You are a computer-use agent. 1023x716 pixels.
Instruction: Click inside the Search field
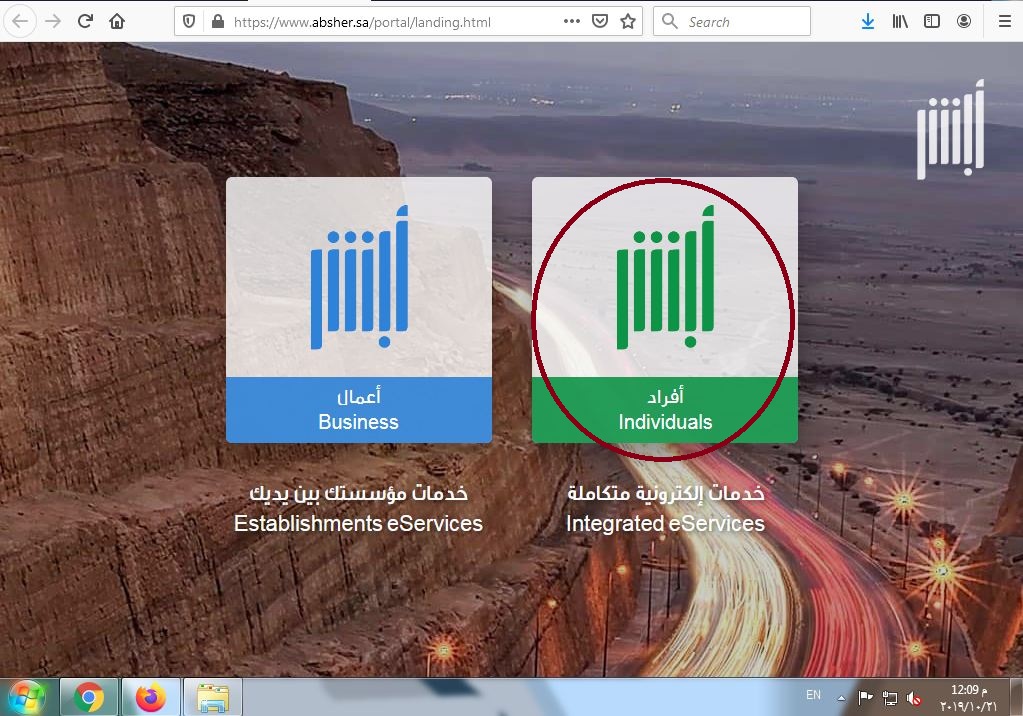point(740,21)
